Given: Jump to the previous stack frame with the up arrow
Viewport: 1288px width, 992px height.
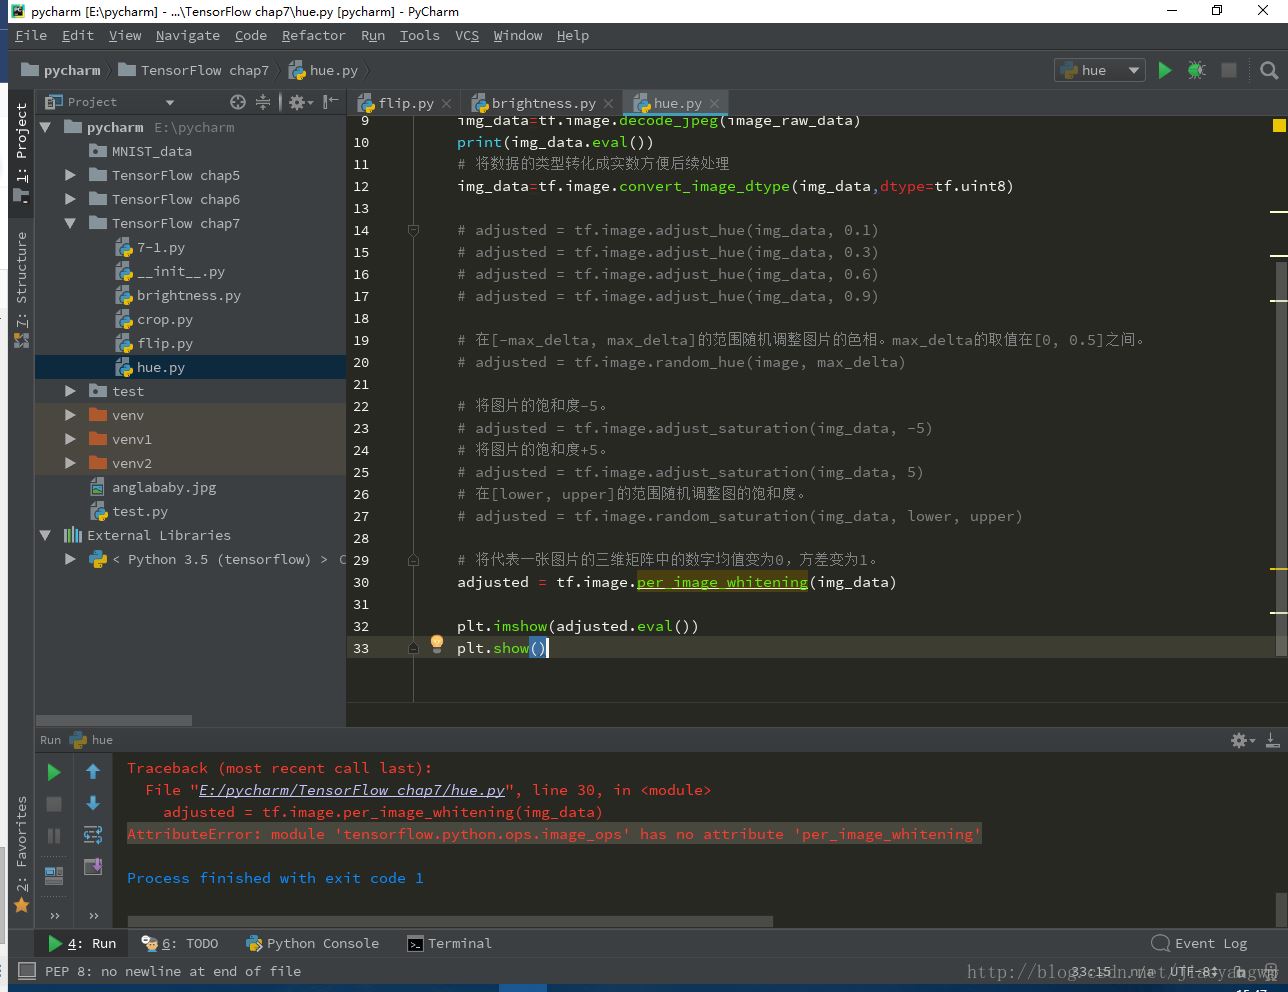Looking at the screenshot, I should pos(93,771).
